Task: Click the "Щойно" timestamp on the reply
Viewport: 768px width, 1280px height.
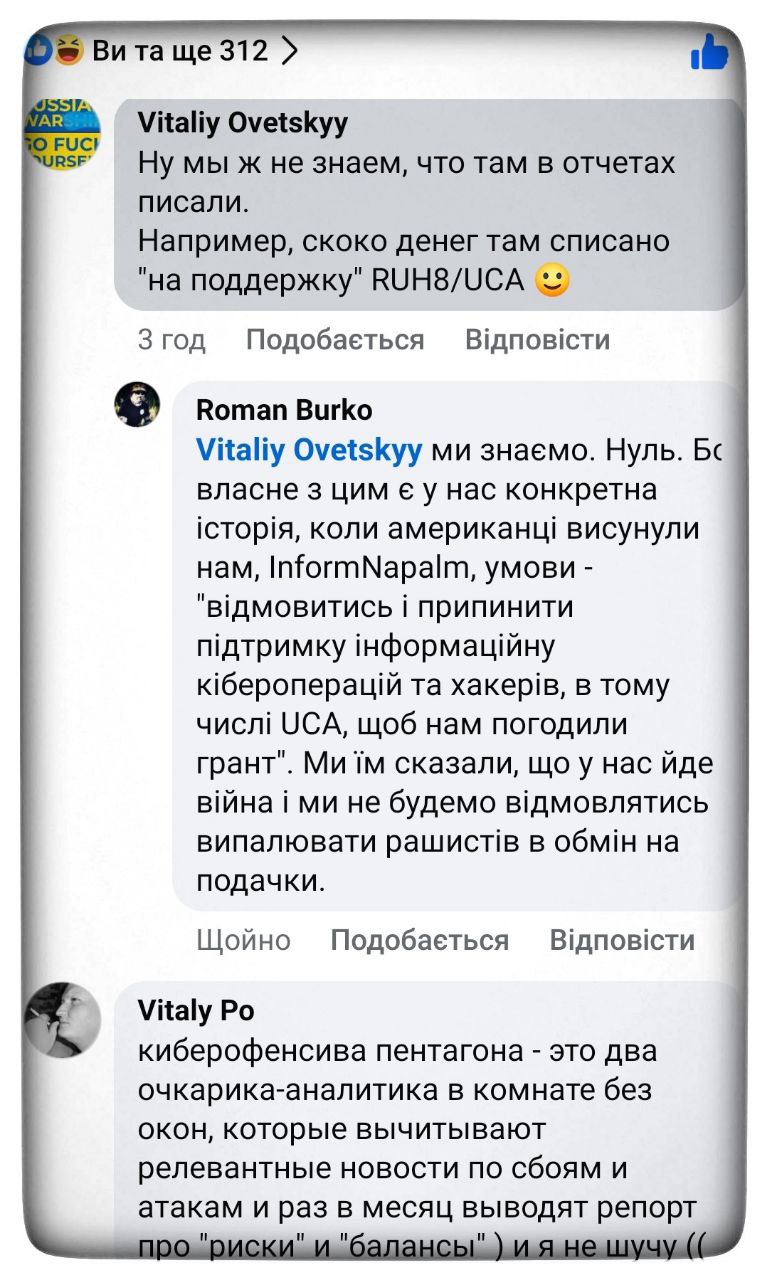Action: tap(243, 940)
